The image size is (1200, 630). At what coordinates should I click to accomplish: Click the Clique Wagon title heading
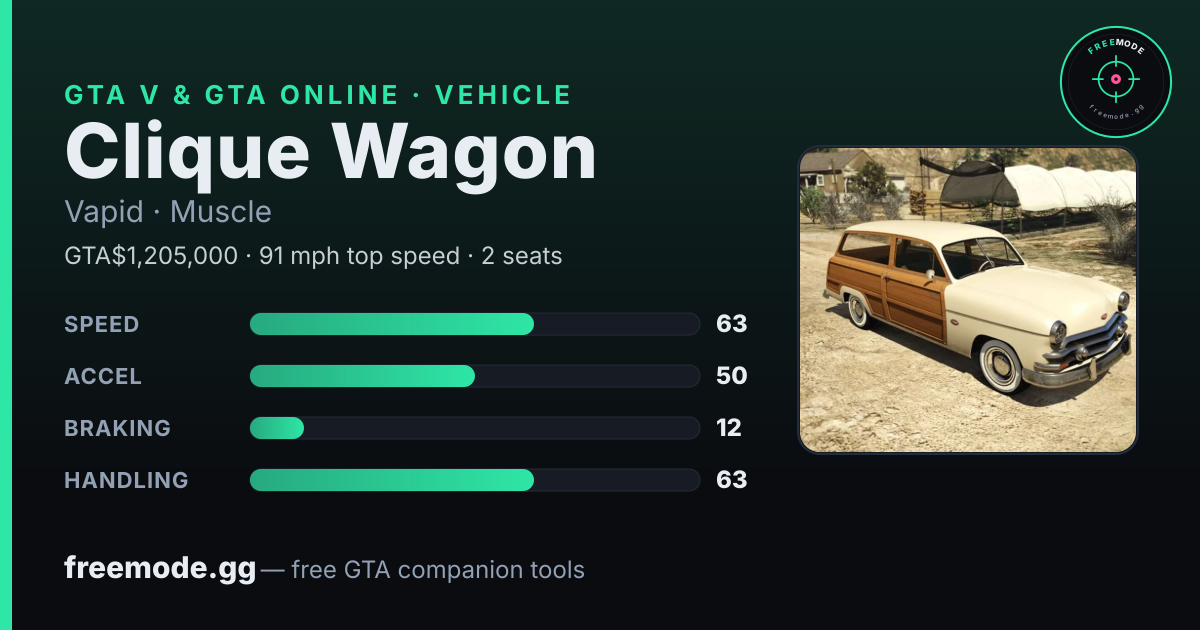click(x=330, y=153)
